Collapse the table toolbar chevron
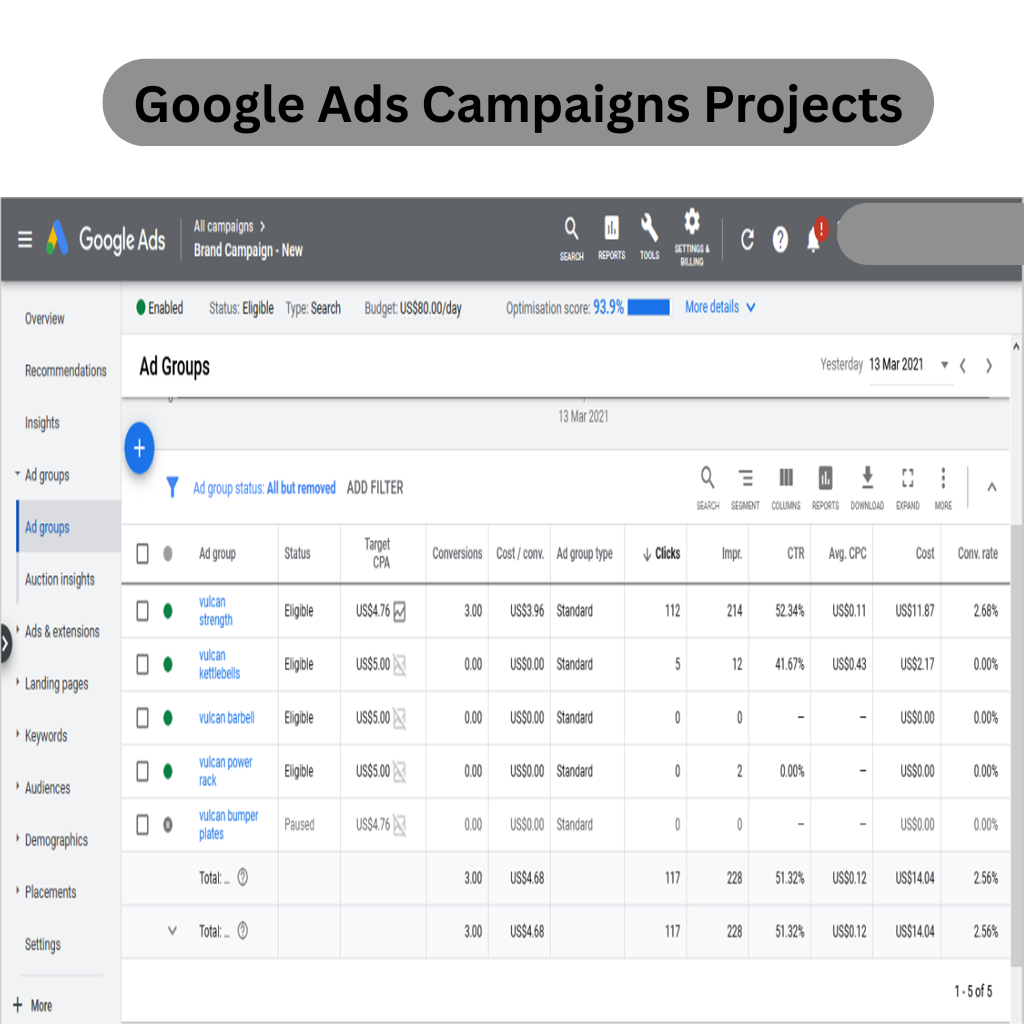 pyautogui.click(x=991, y=487)
